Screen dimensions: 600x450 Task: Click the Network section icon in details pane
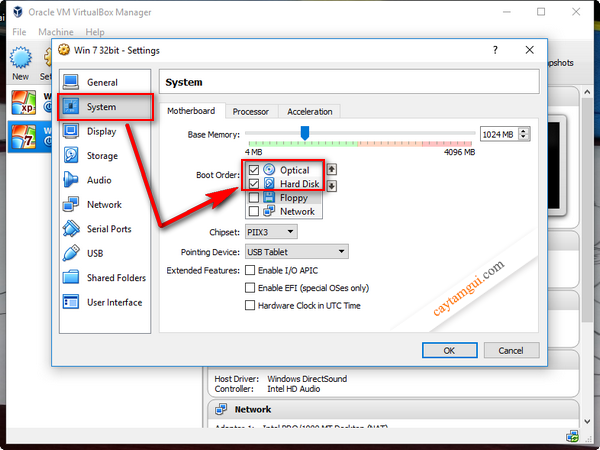(221, 409)
